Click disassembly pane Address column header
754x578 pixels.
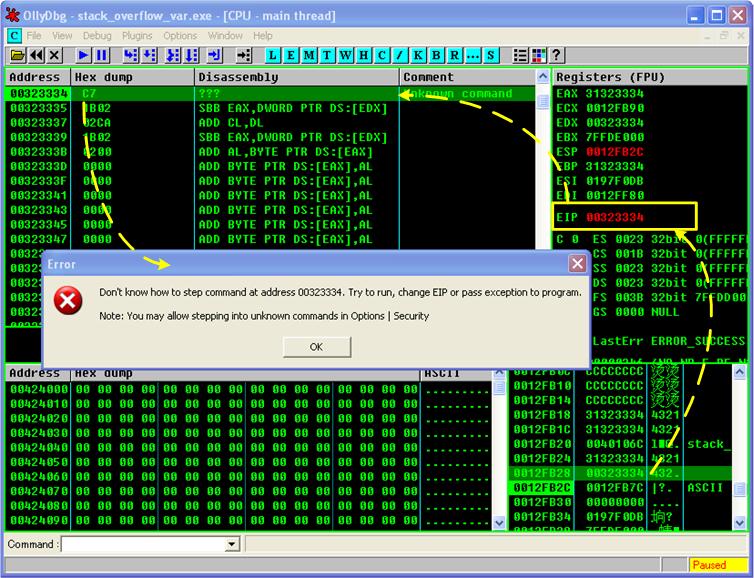coord(38,77)
